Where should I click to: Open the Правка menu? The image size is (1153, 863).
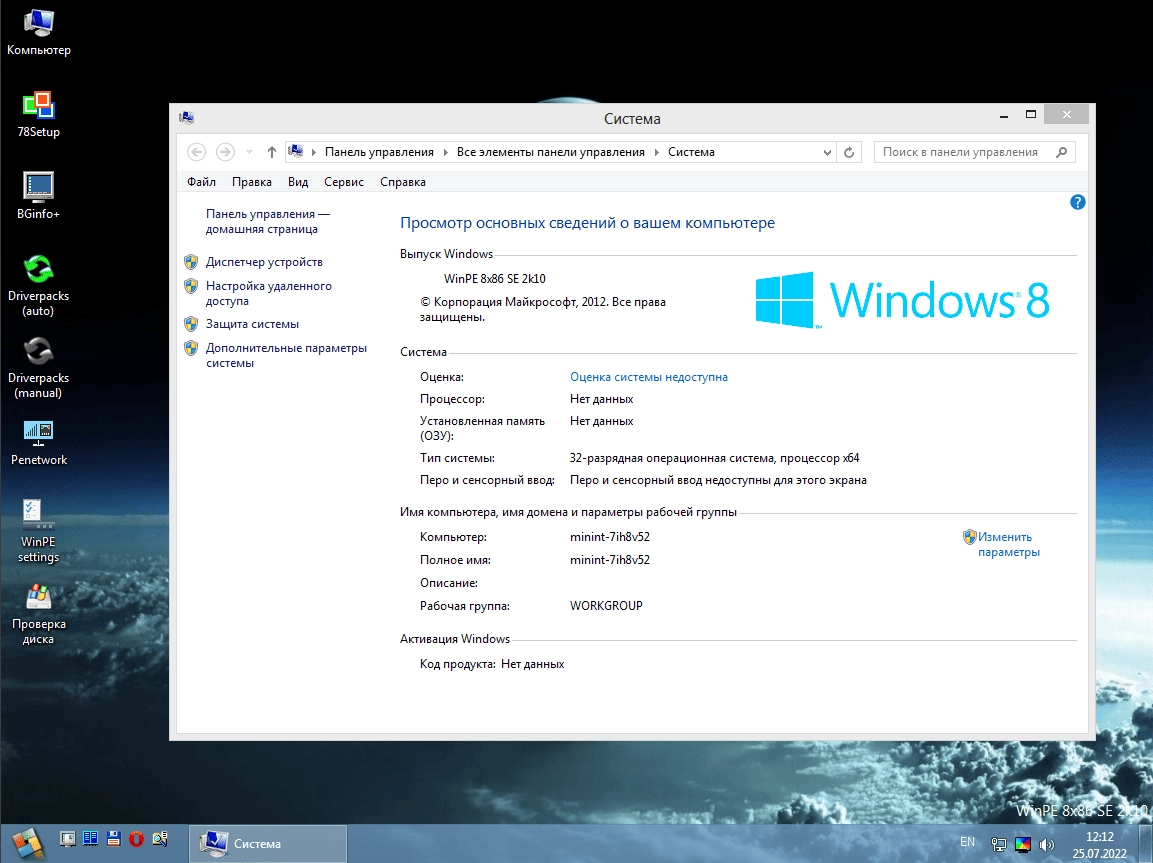point(251,182)
